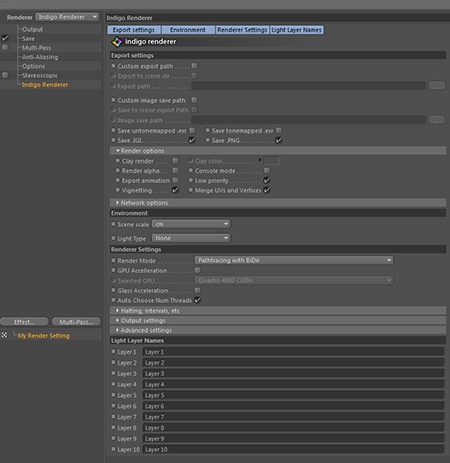Click browse button beside Export path field
Screen dimensions: 450x463
click(437, 86)
